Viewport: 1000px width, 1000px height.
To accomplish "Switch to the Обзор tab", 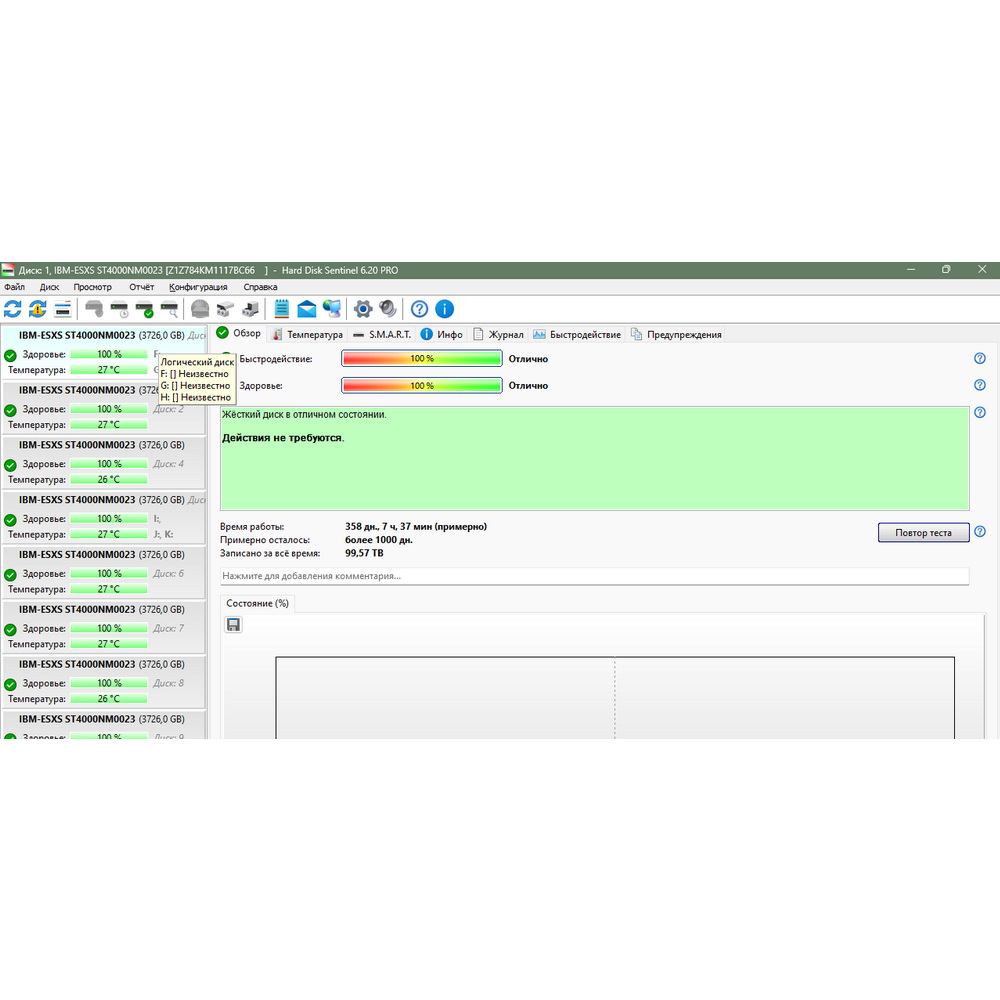I will coord(239,334).
